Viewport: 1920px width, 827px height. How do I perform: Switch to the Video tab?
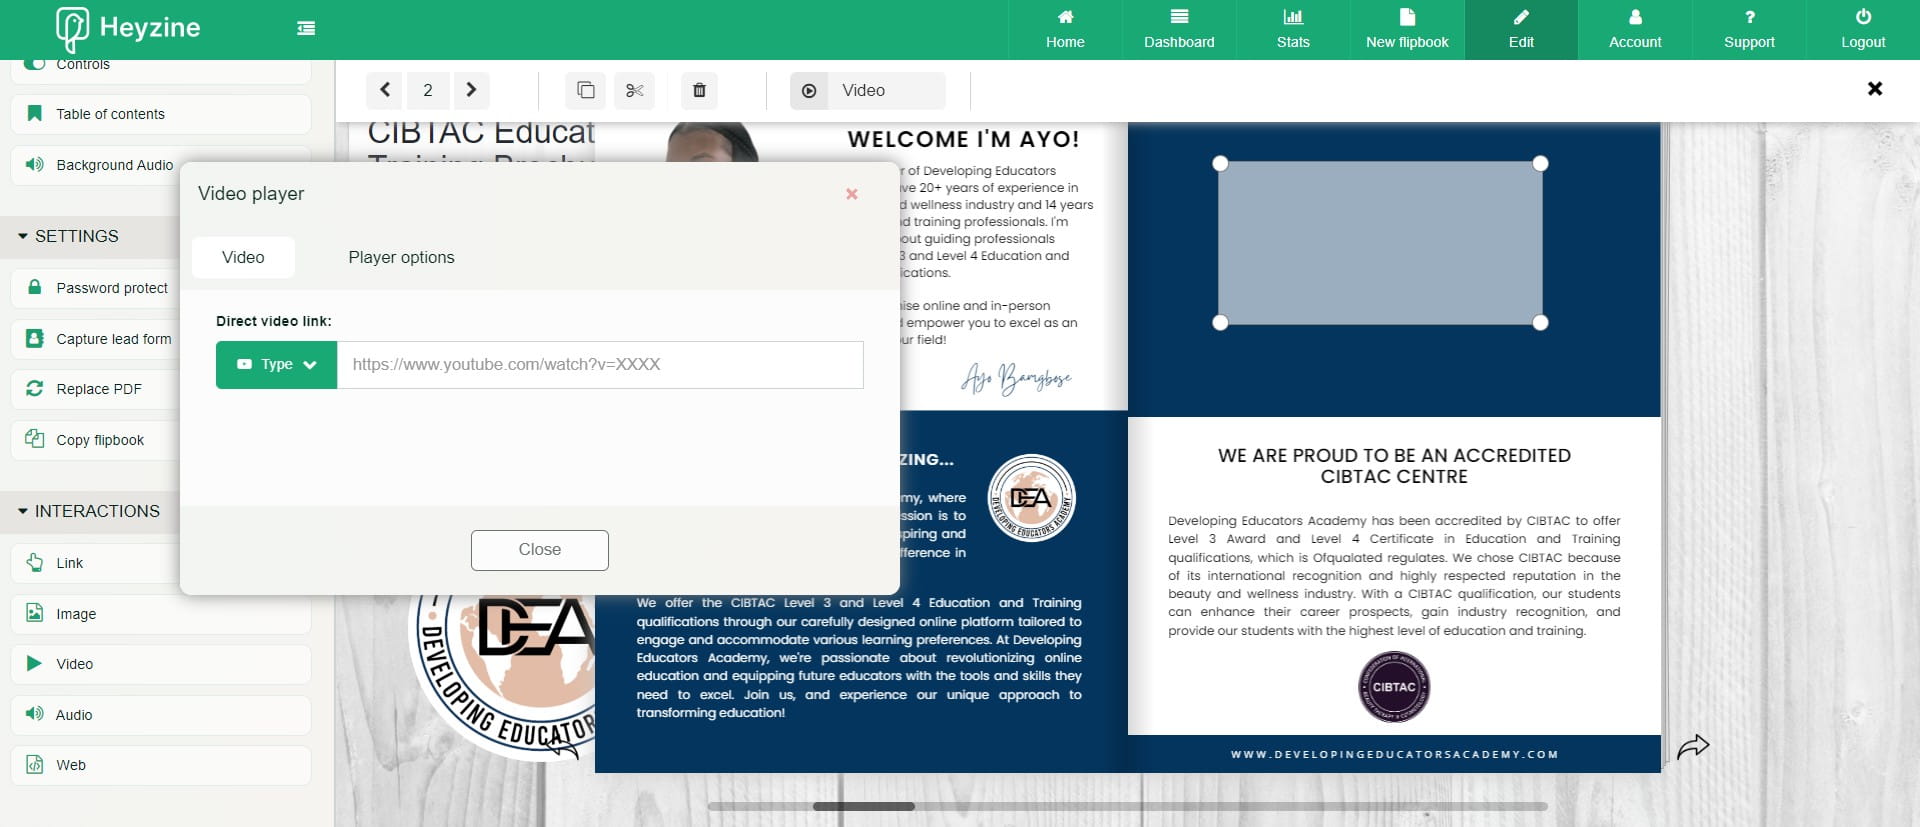tap(243, 257)
